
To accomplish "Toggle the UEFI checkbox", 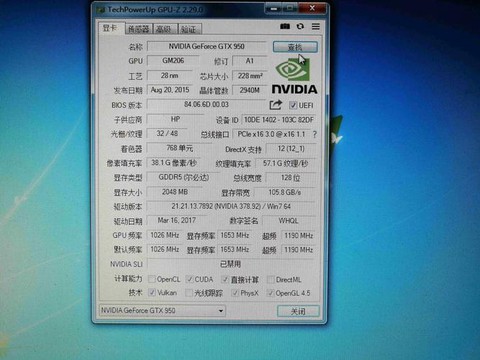I will 293,105.
